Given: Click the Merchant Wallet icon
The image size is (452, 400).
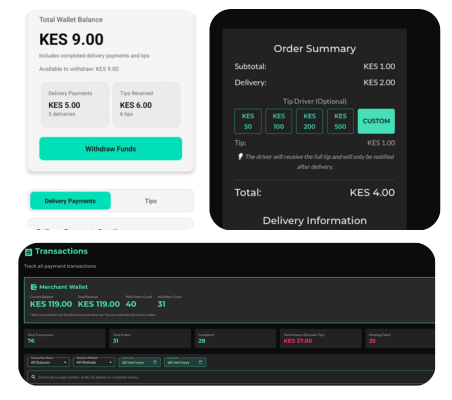Looking at the screenshot, I should 34,287.
